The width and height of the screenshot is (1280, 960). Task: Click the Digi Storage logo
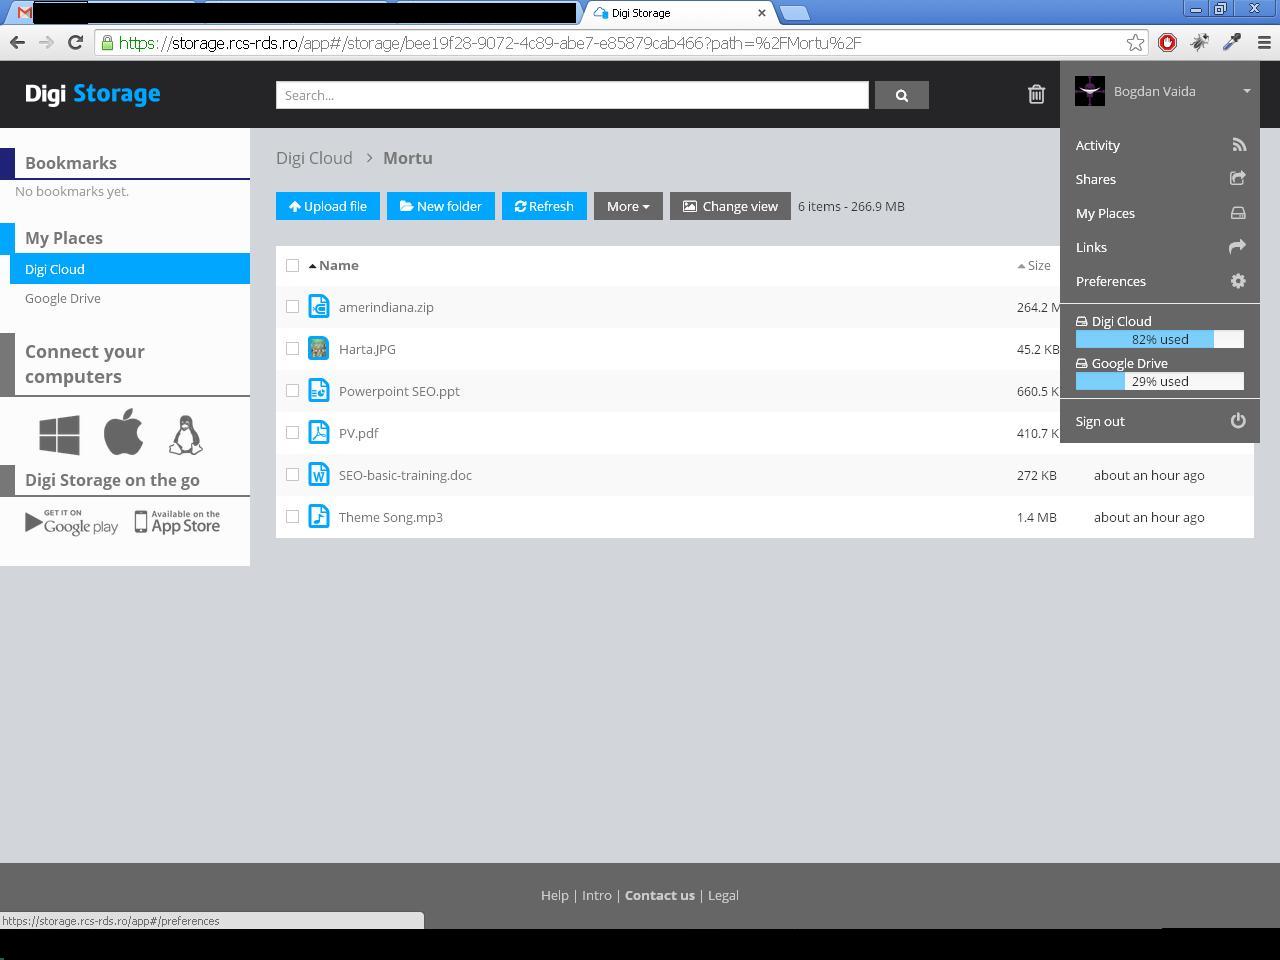(x=93, y=93)
